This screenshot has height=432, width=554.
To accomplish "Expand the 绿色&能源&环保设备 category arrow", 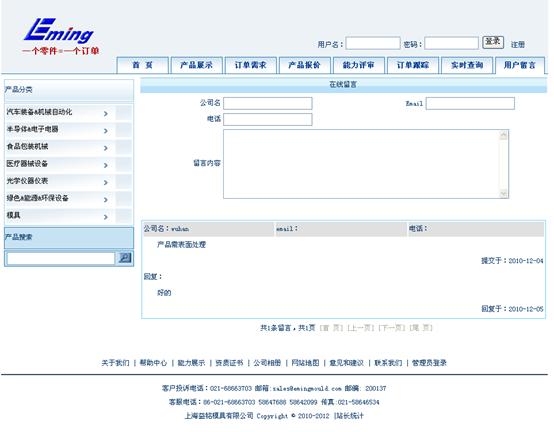I will coord(106,200).
